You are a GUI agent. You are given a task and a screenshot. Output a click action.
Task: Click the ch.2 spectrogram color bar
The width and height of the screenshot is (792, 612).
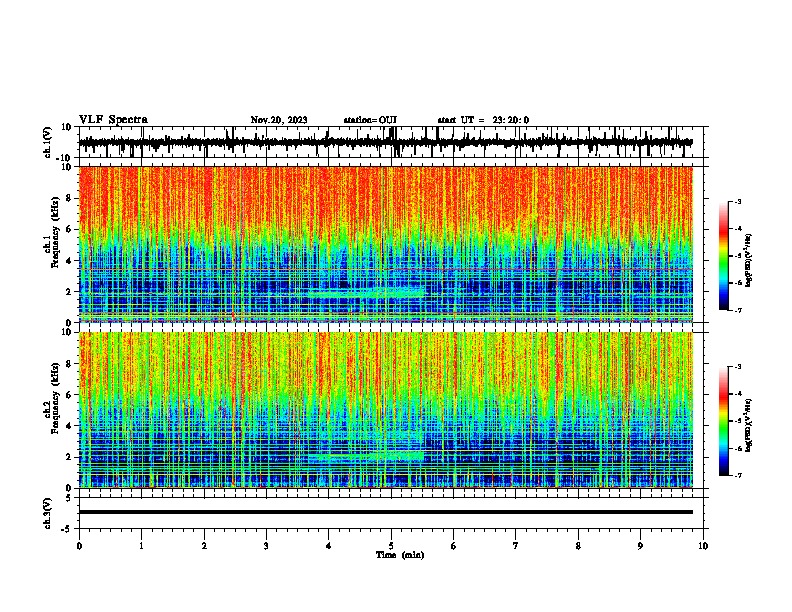click(723, 421)
